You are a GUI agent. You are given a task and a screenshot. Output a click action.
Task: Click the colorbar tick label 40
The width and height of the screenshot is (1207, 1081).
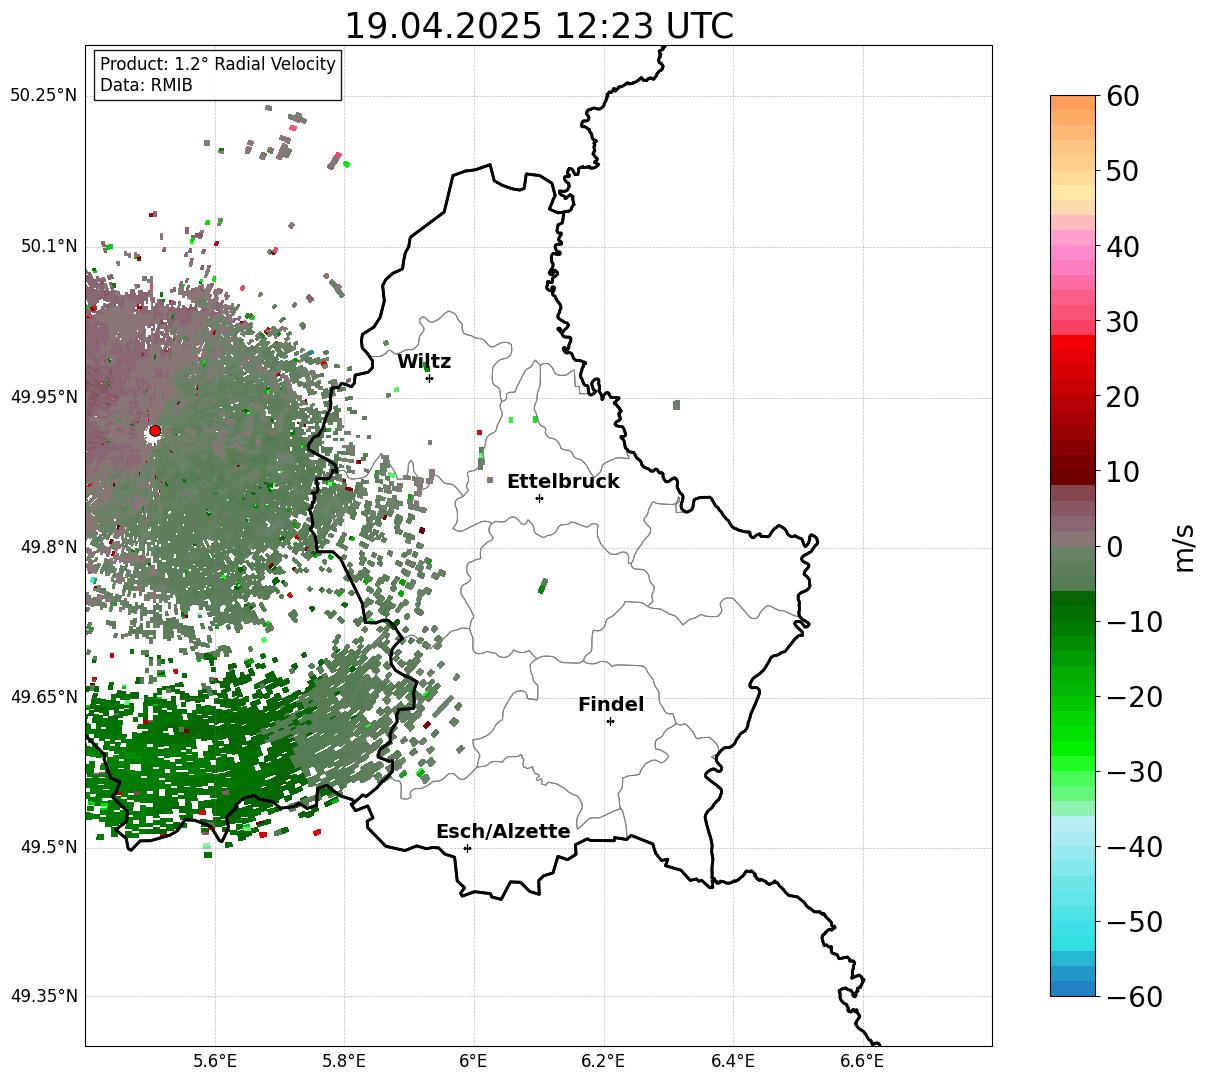(1124, 246)
